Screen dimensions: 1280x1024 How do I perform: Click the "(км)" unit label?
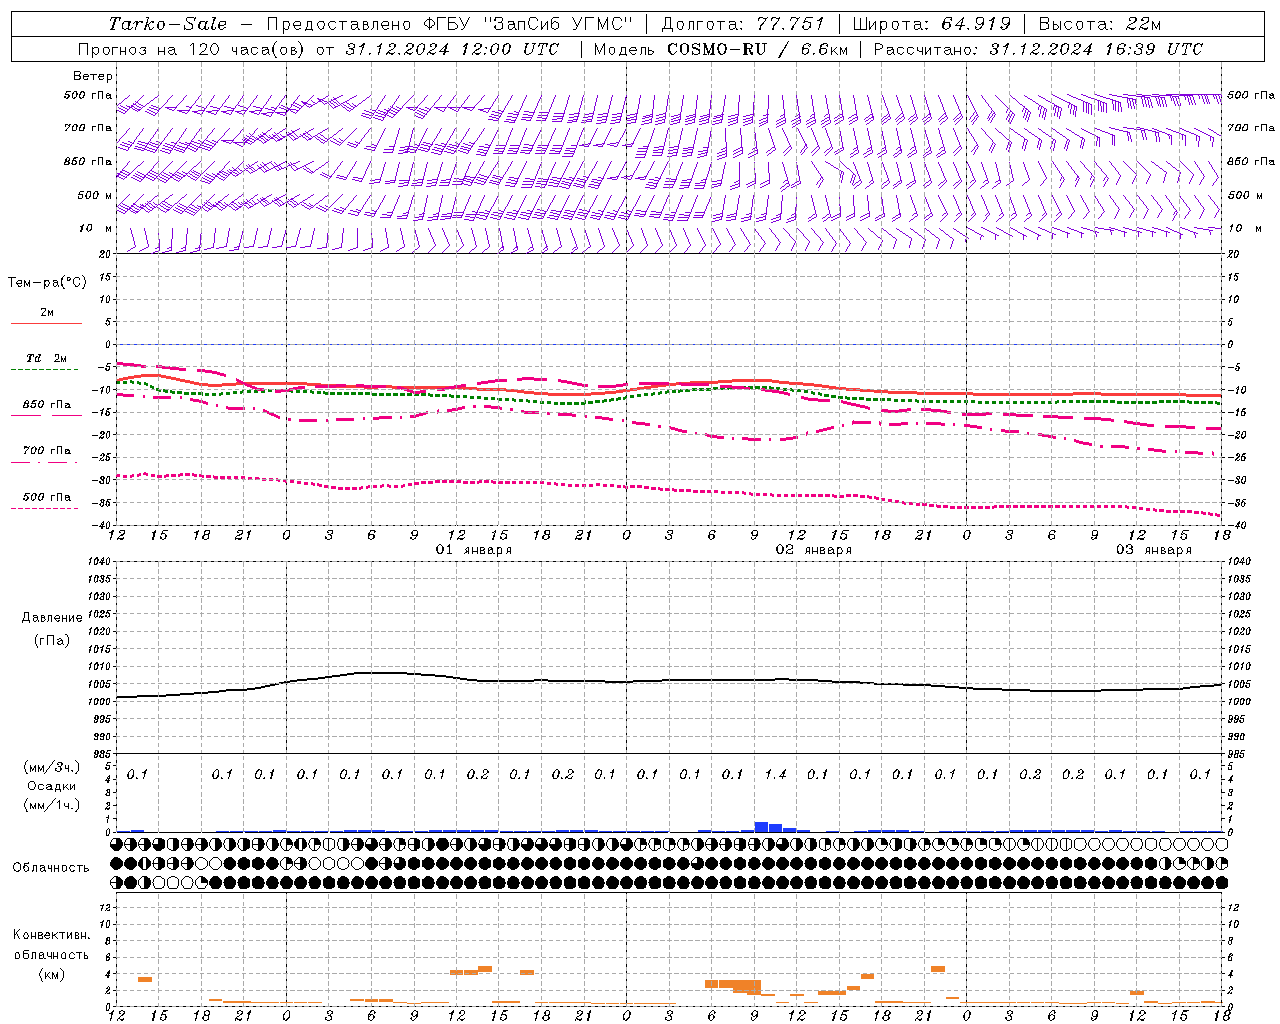pyautogui.click(x=52, y=973)
